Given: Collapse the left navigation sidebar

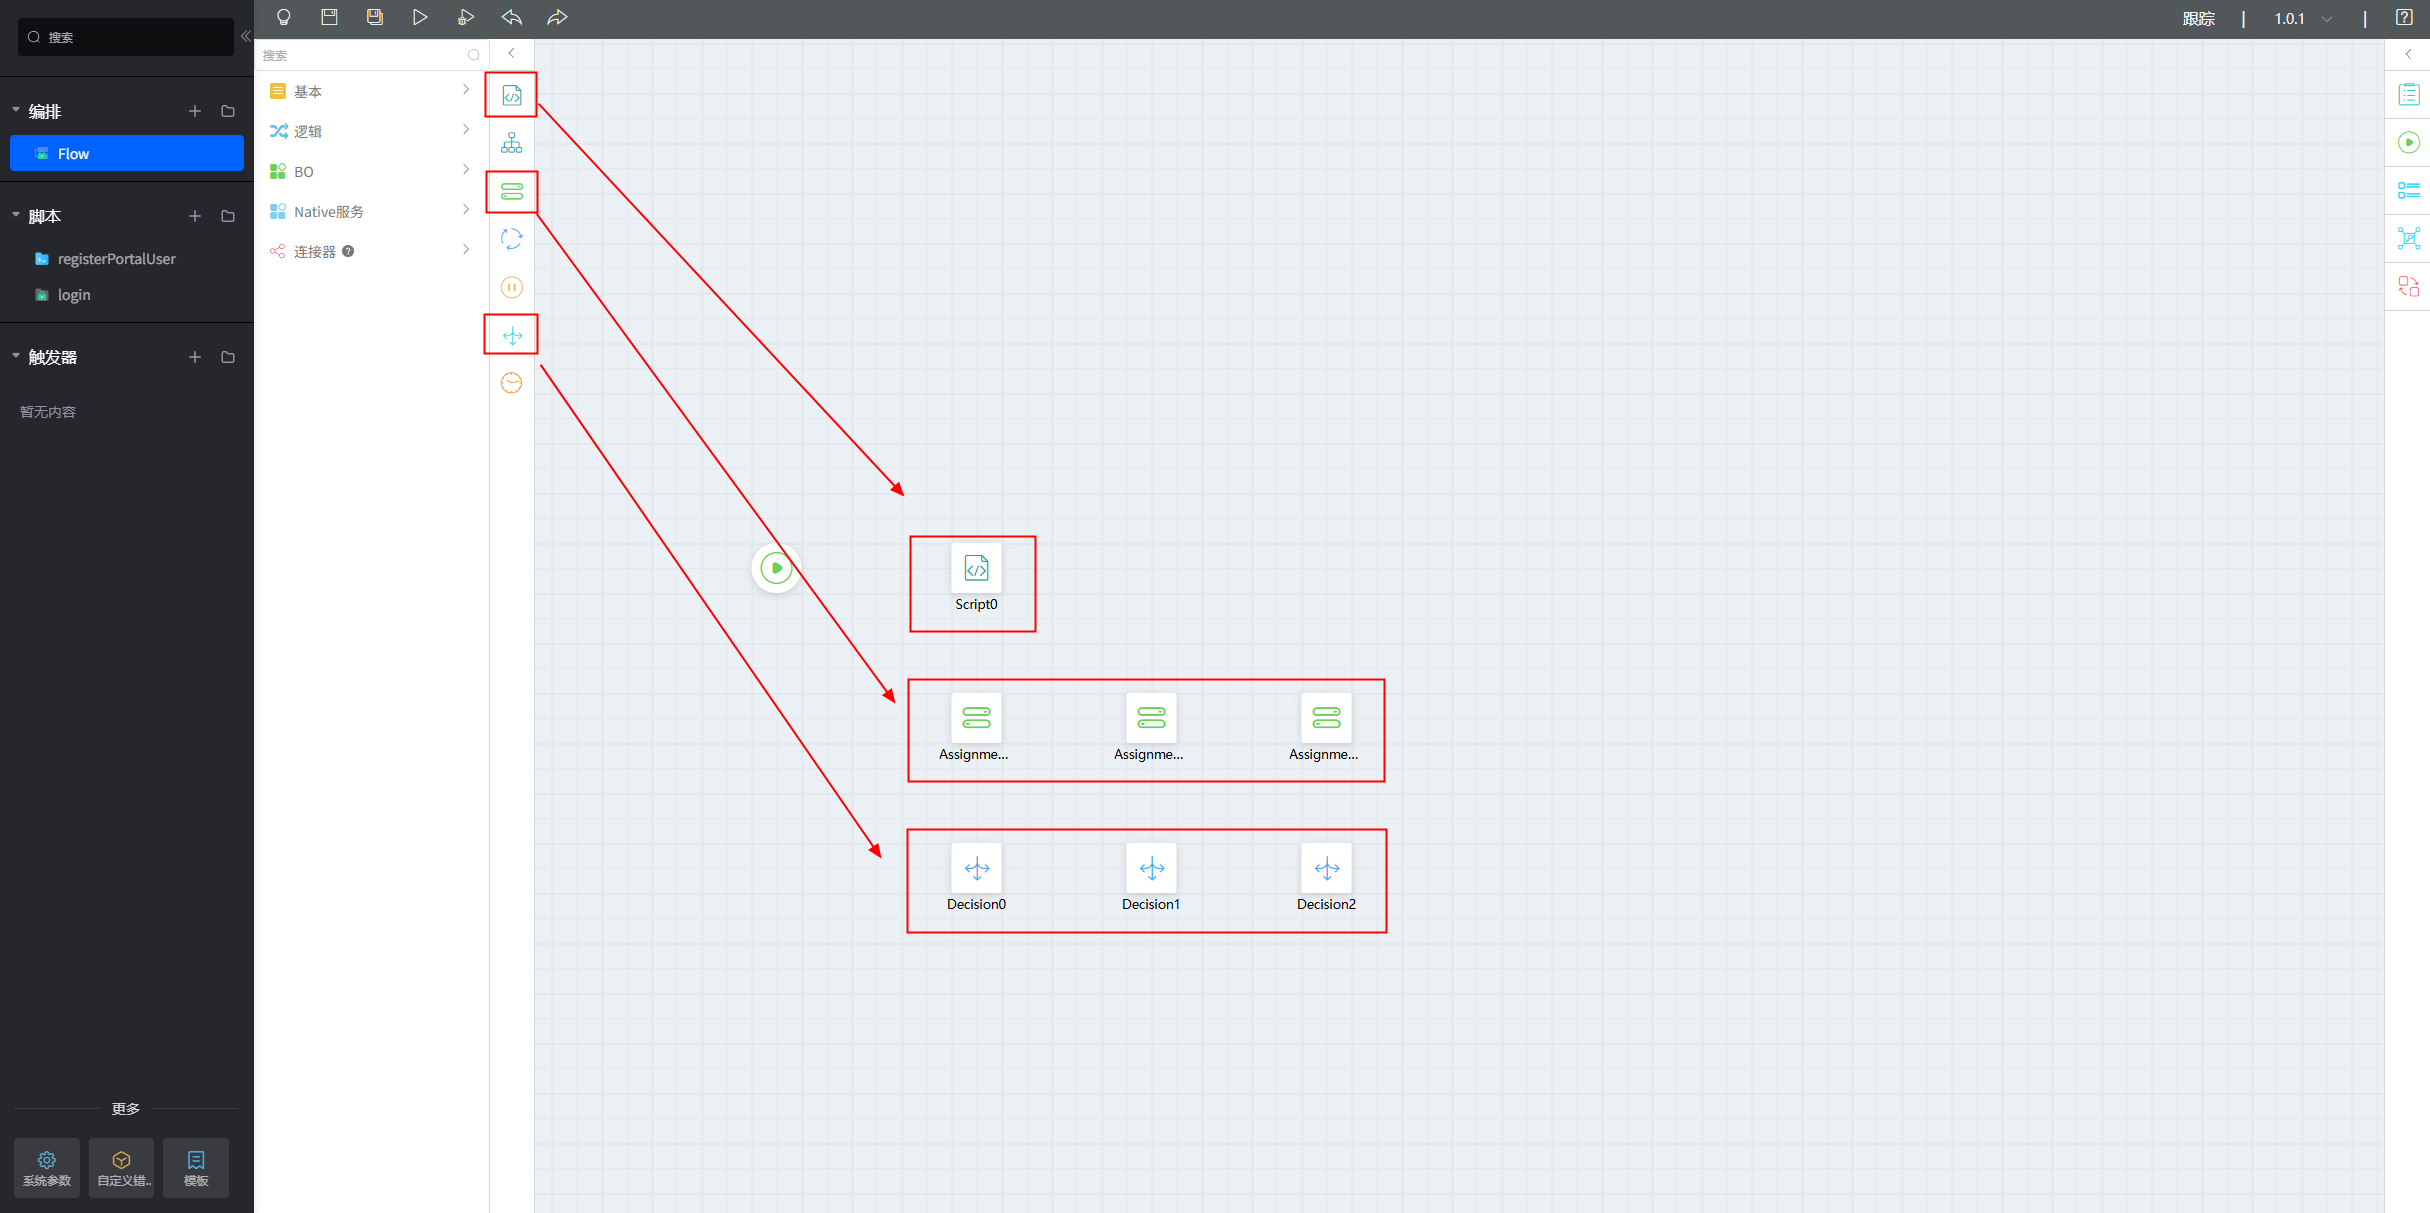Looking at the screenshot, I should tap(245, 37).
